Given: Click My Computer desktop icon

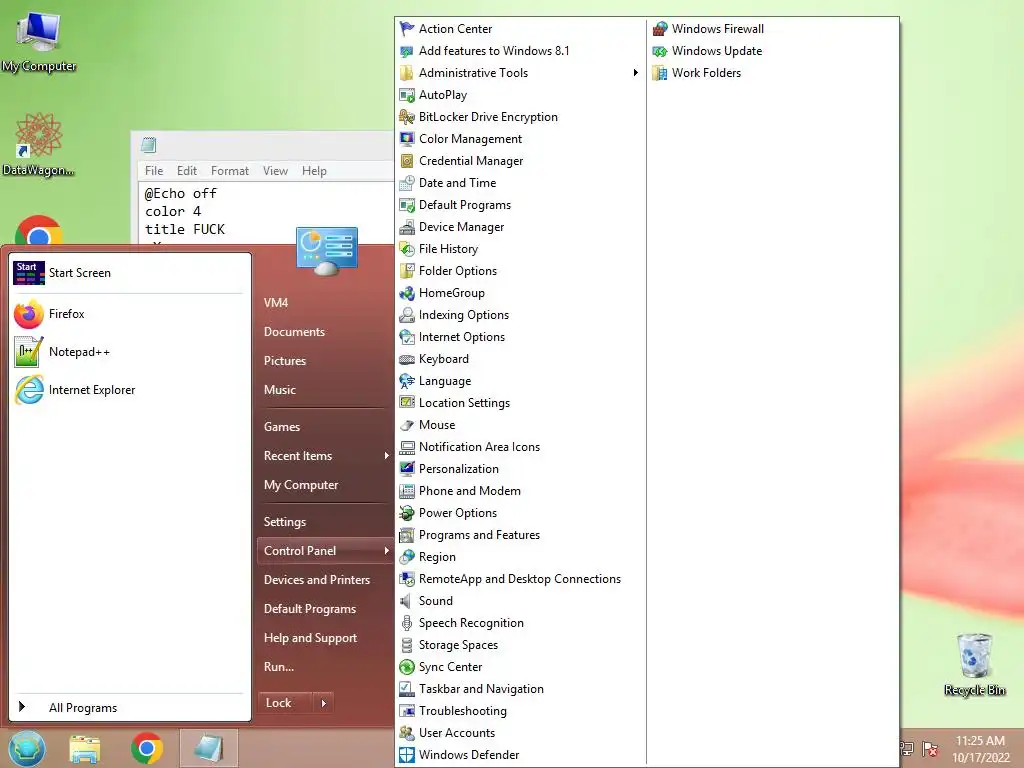Looking at the screenshot, I should 39,41.
